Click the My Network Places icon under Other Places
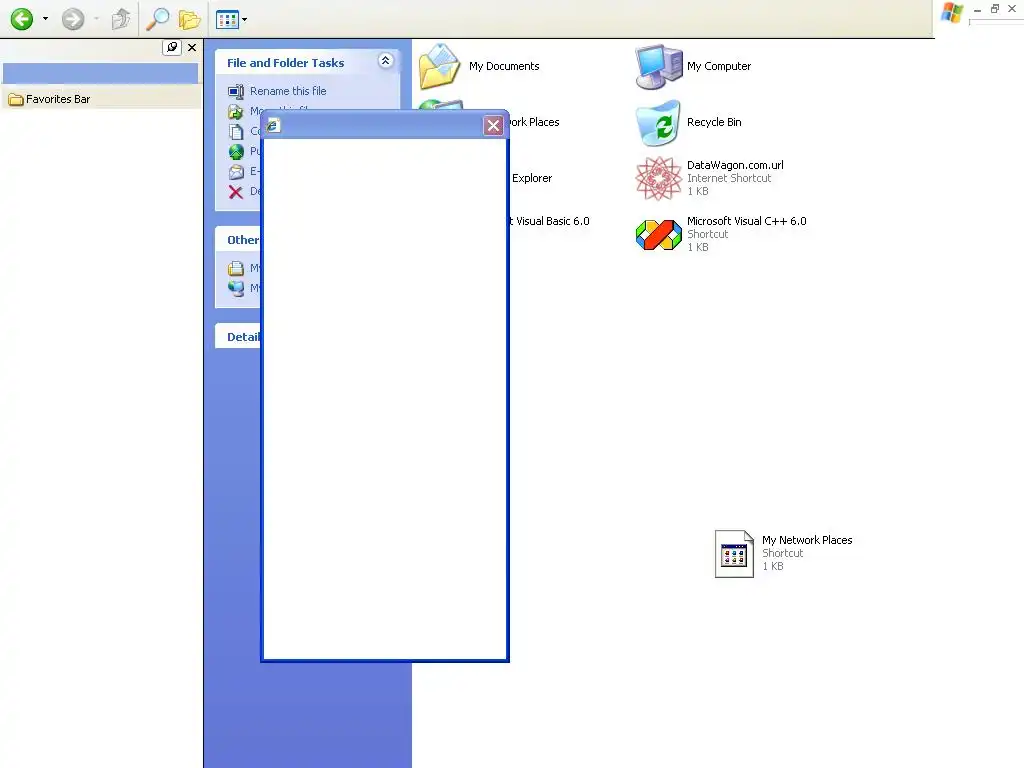The width and height of the screenshot is (1024, 768). tap(236, 288)
